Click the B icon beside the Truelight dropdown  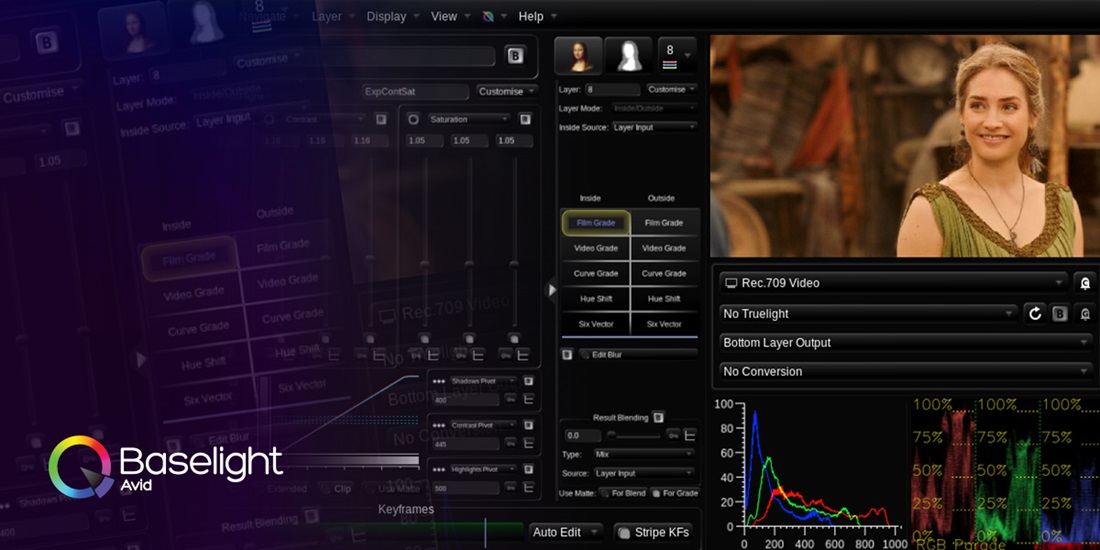(x=1060, y=314)
